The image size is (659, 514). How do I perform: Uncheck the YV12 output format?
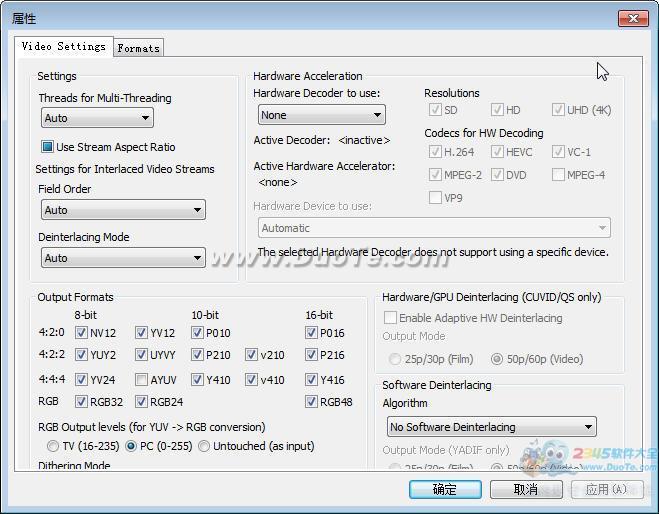point(141,333)
